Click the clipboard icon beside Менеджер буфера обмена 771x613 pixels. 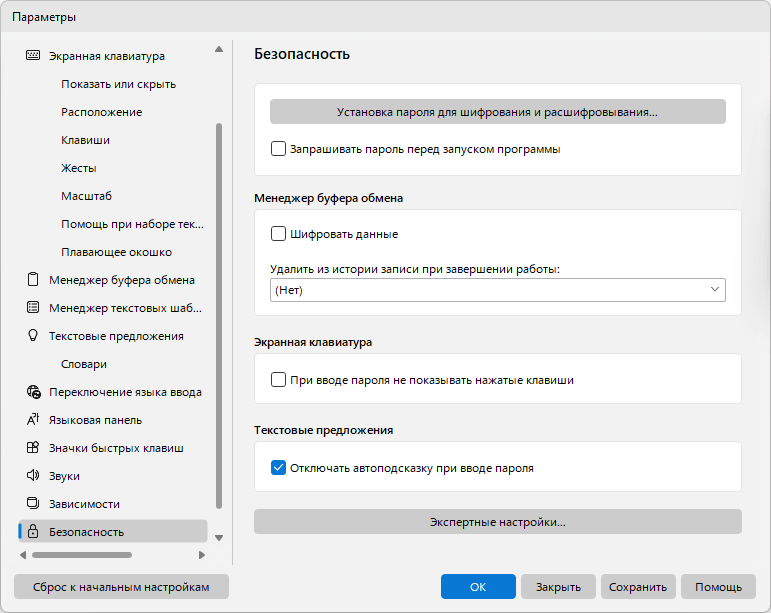33,279
